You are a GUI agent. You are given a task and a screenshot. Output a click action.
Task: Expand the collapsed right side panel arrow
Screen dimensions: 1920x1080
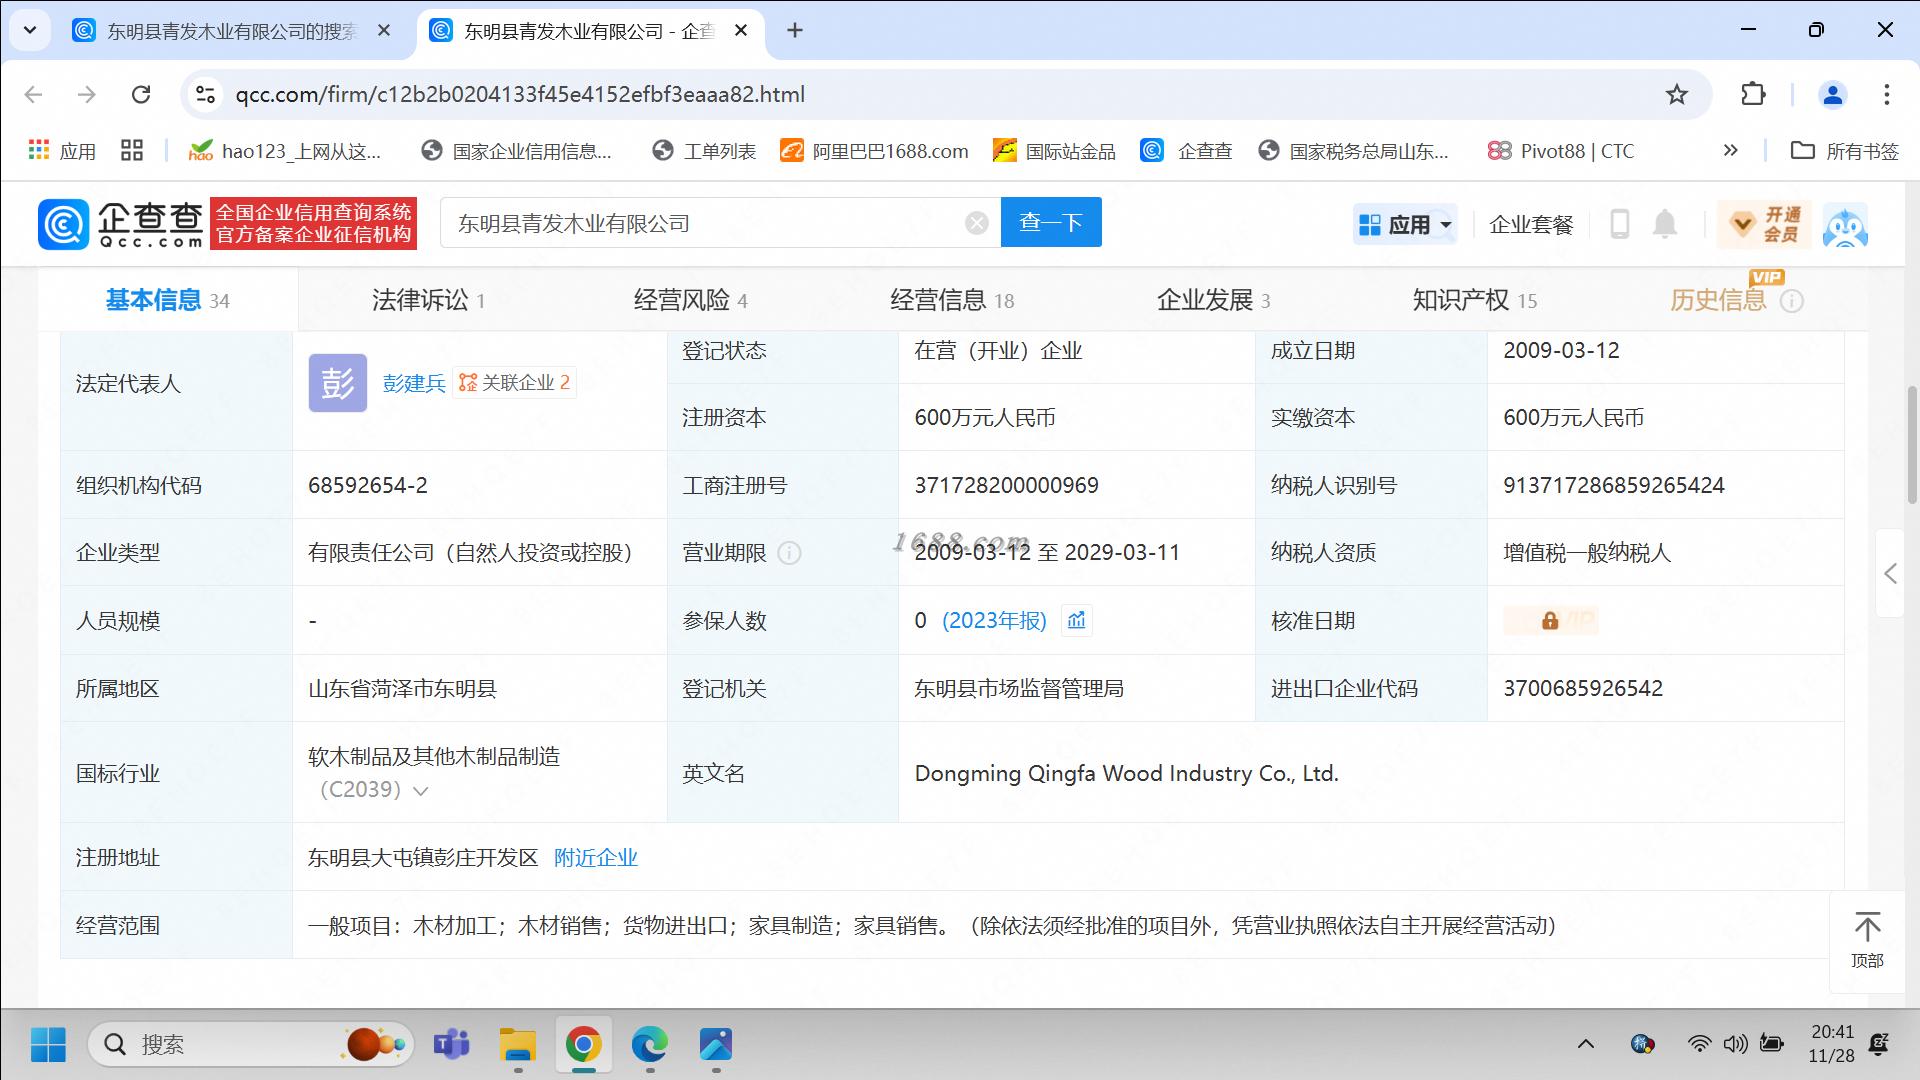(1890, 573)
